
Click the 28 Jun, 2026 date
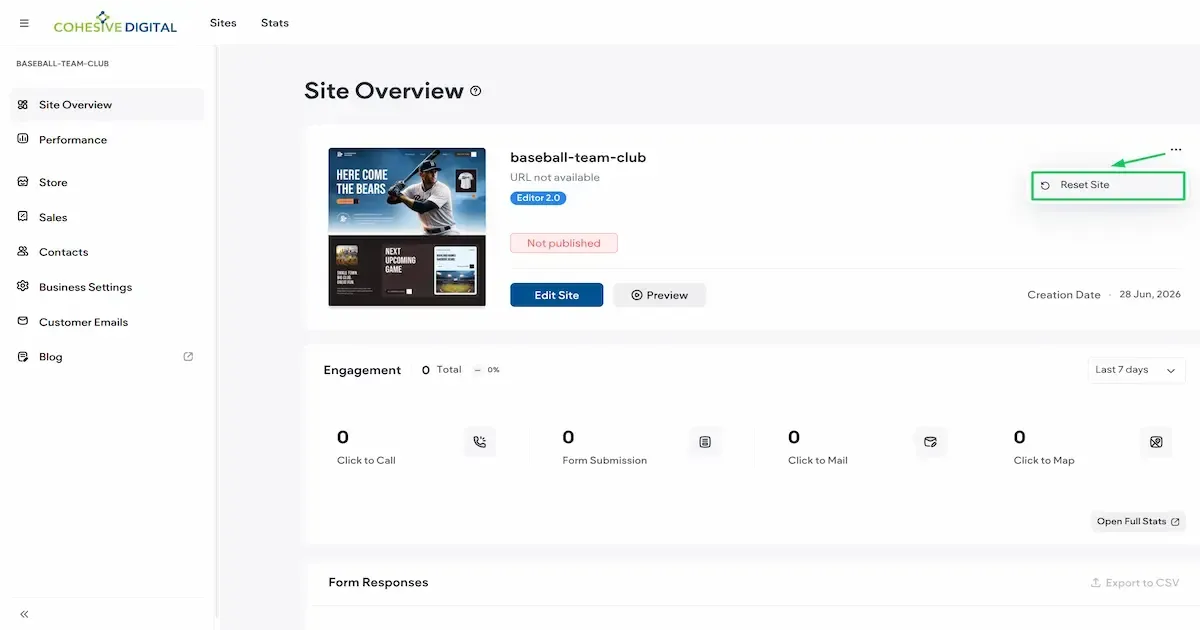pos(1150,295)
